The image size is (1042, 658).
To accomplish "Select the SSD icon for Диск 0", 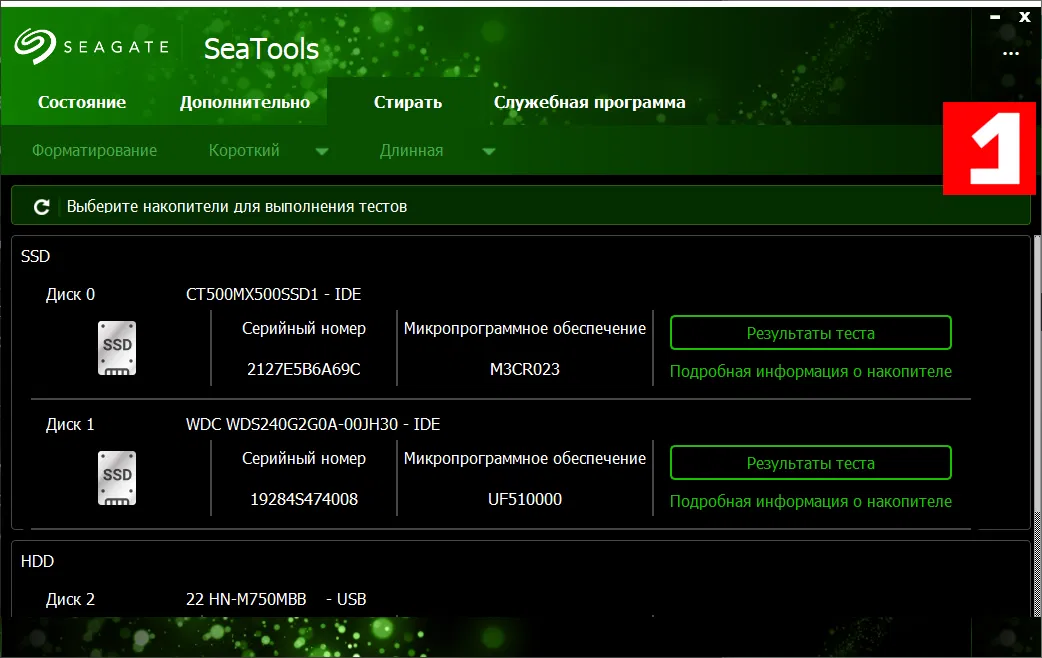I will click(117, 348).
